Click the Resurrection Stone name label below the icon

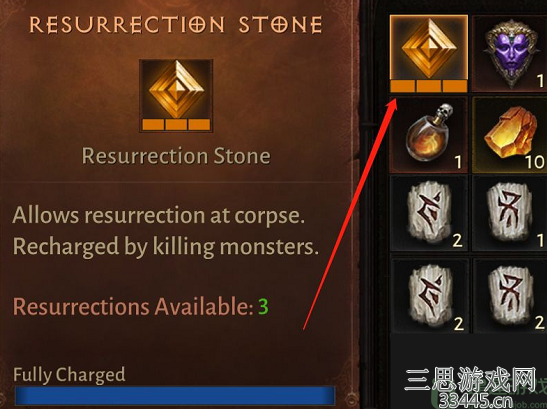(x=176, y=156)
